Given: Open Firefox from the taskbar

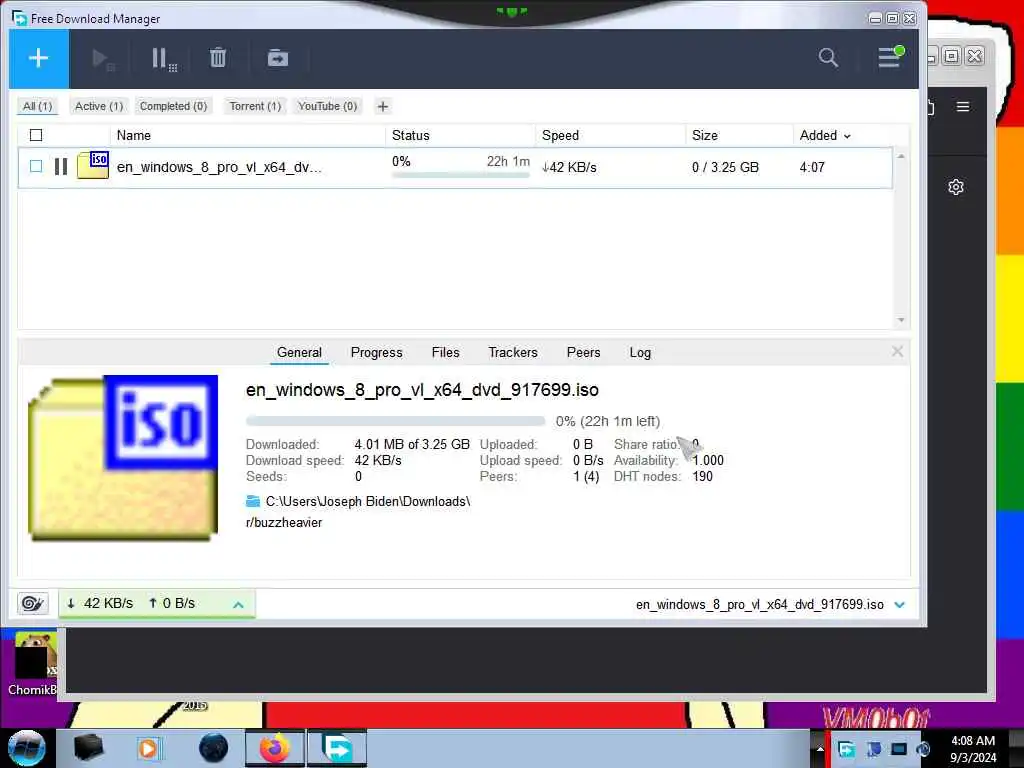Looking at the screenshot, I should tap(275, 748).
